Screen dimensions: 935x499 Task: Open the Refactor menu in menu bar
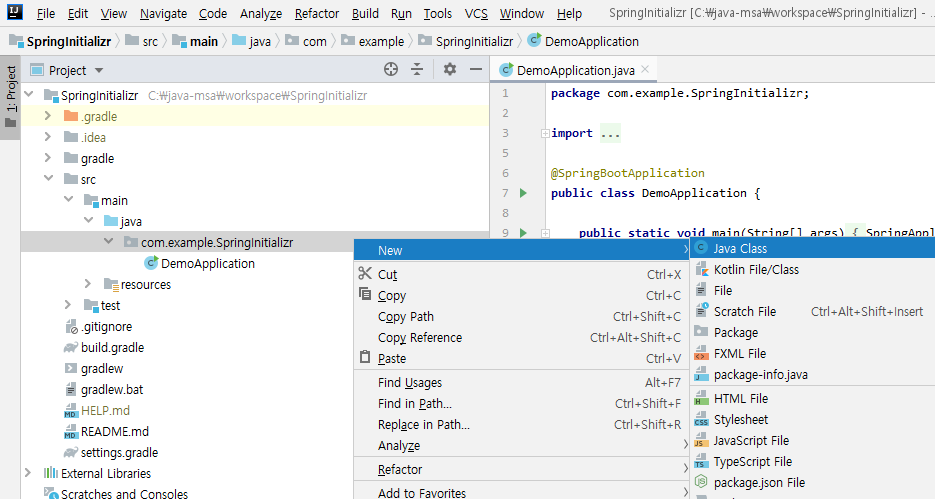(x=317, y=13)
